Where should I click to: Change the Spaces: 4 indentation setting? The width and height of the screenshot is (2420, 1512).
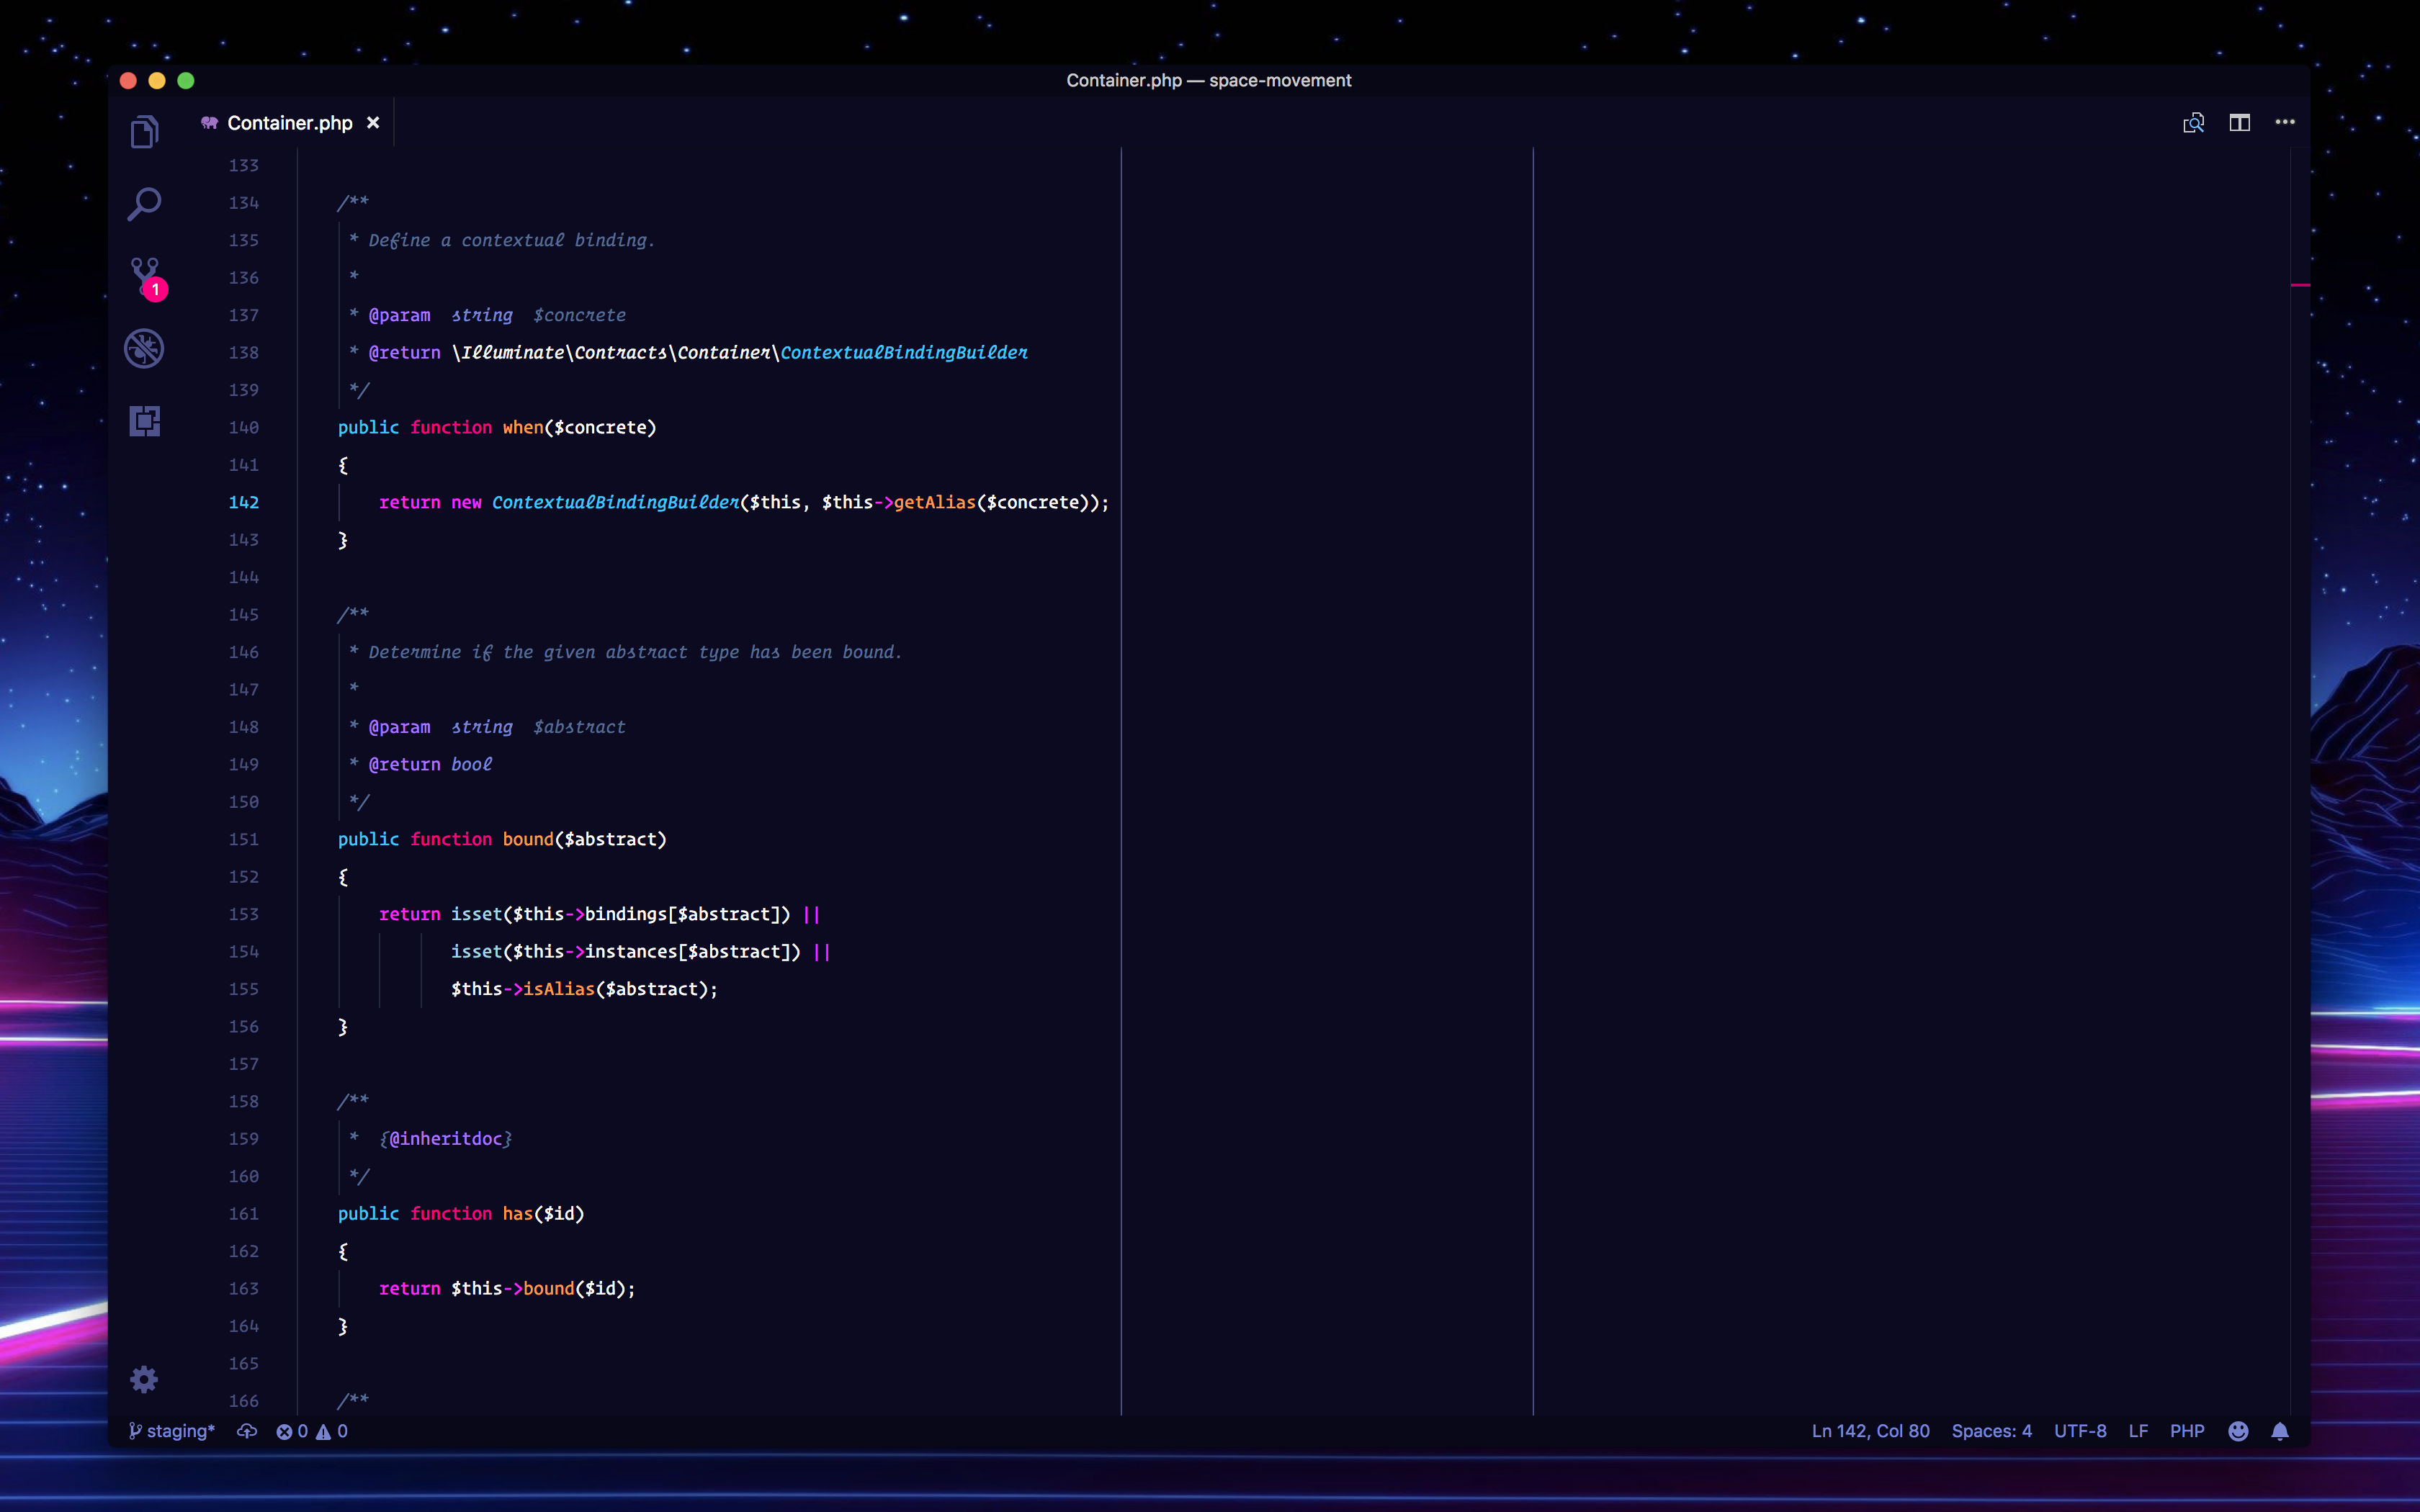click(1991, 1431)
